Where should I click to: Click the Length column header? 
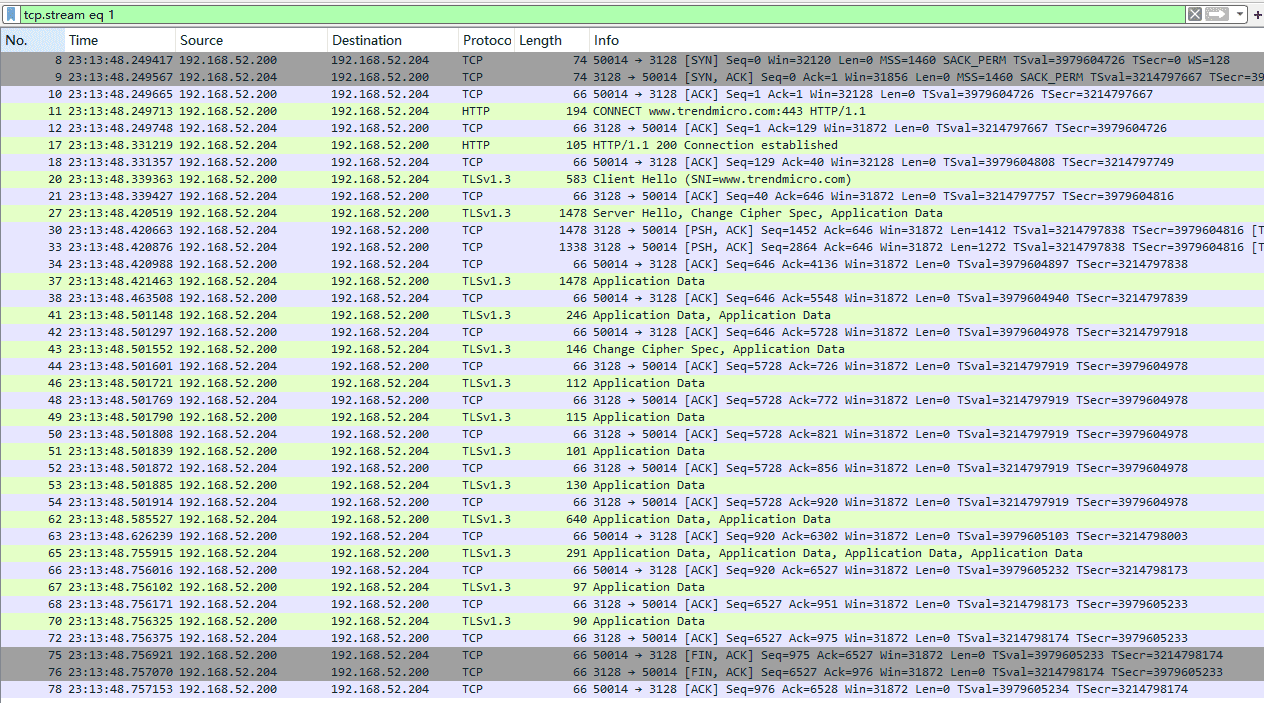click(x=550, y=41)
